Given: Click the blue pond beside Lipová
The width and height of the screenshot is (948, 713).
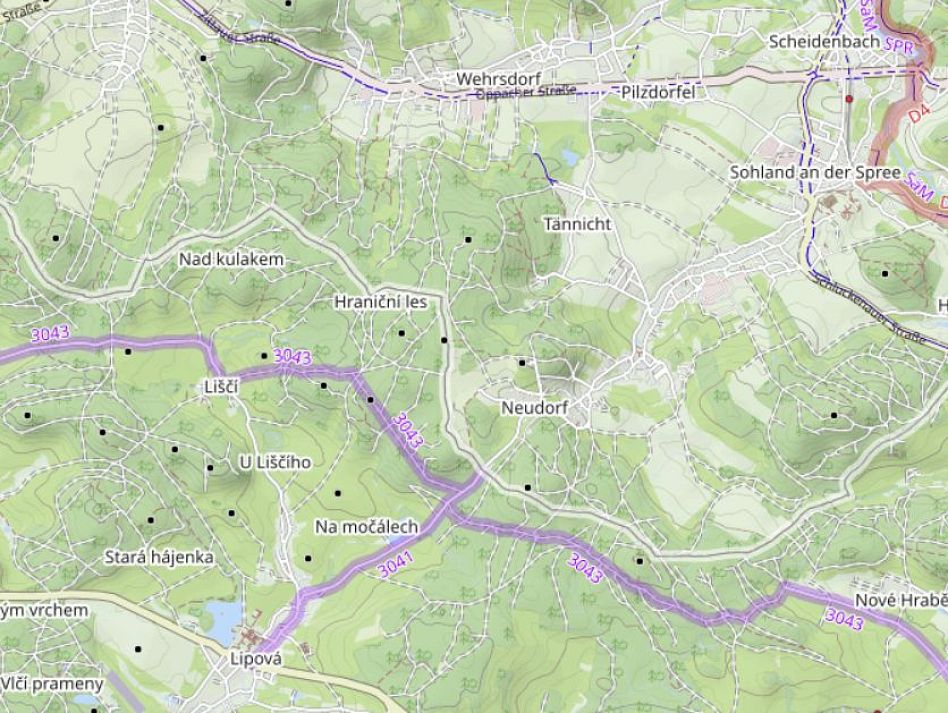Looking at the screenshot, I should 224,618.
